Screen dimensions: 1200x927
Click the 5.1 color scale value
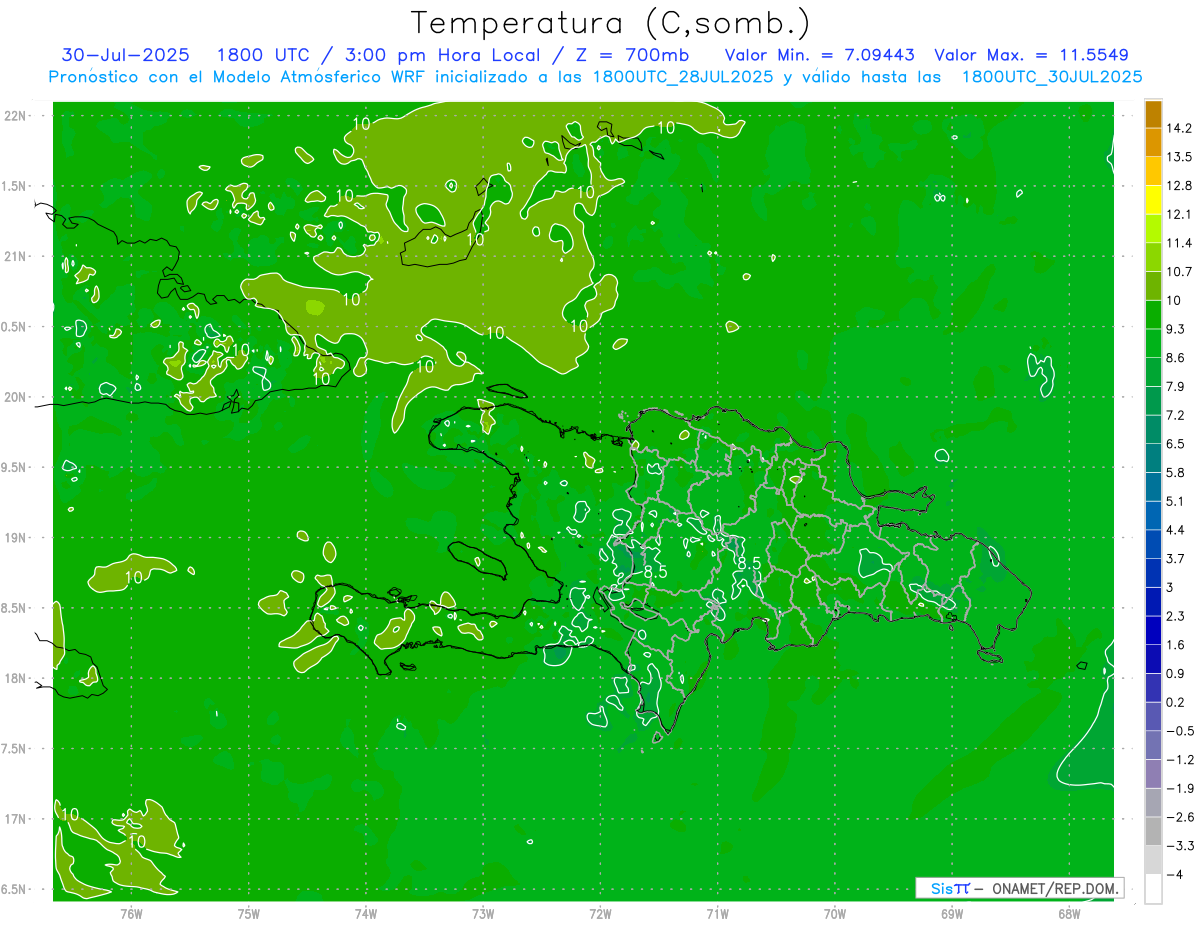tap(1176, 501)
